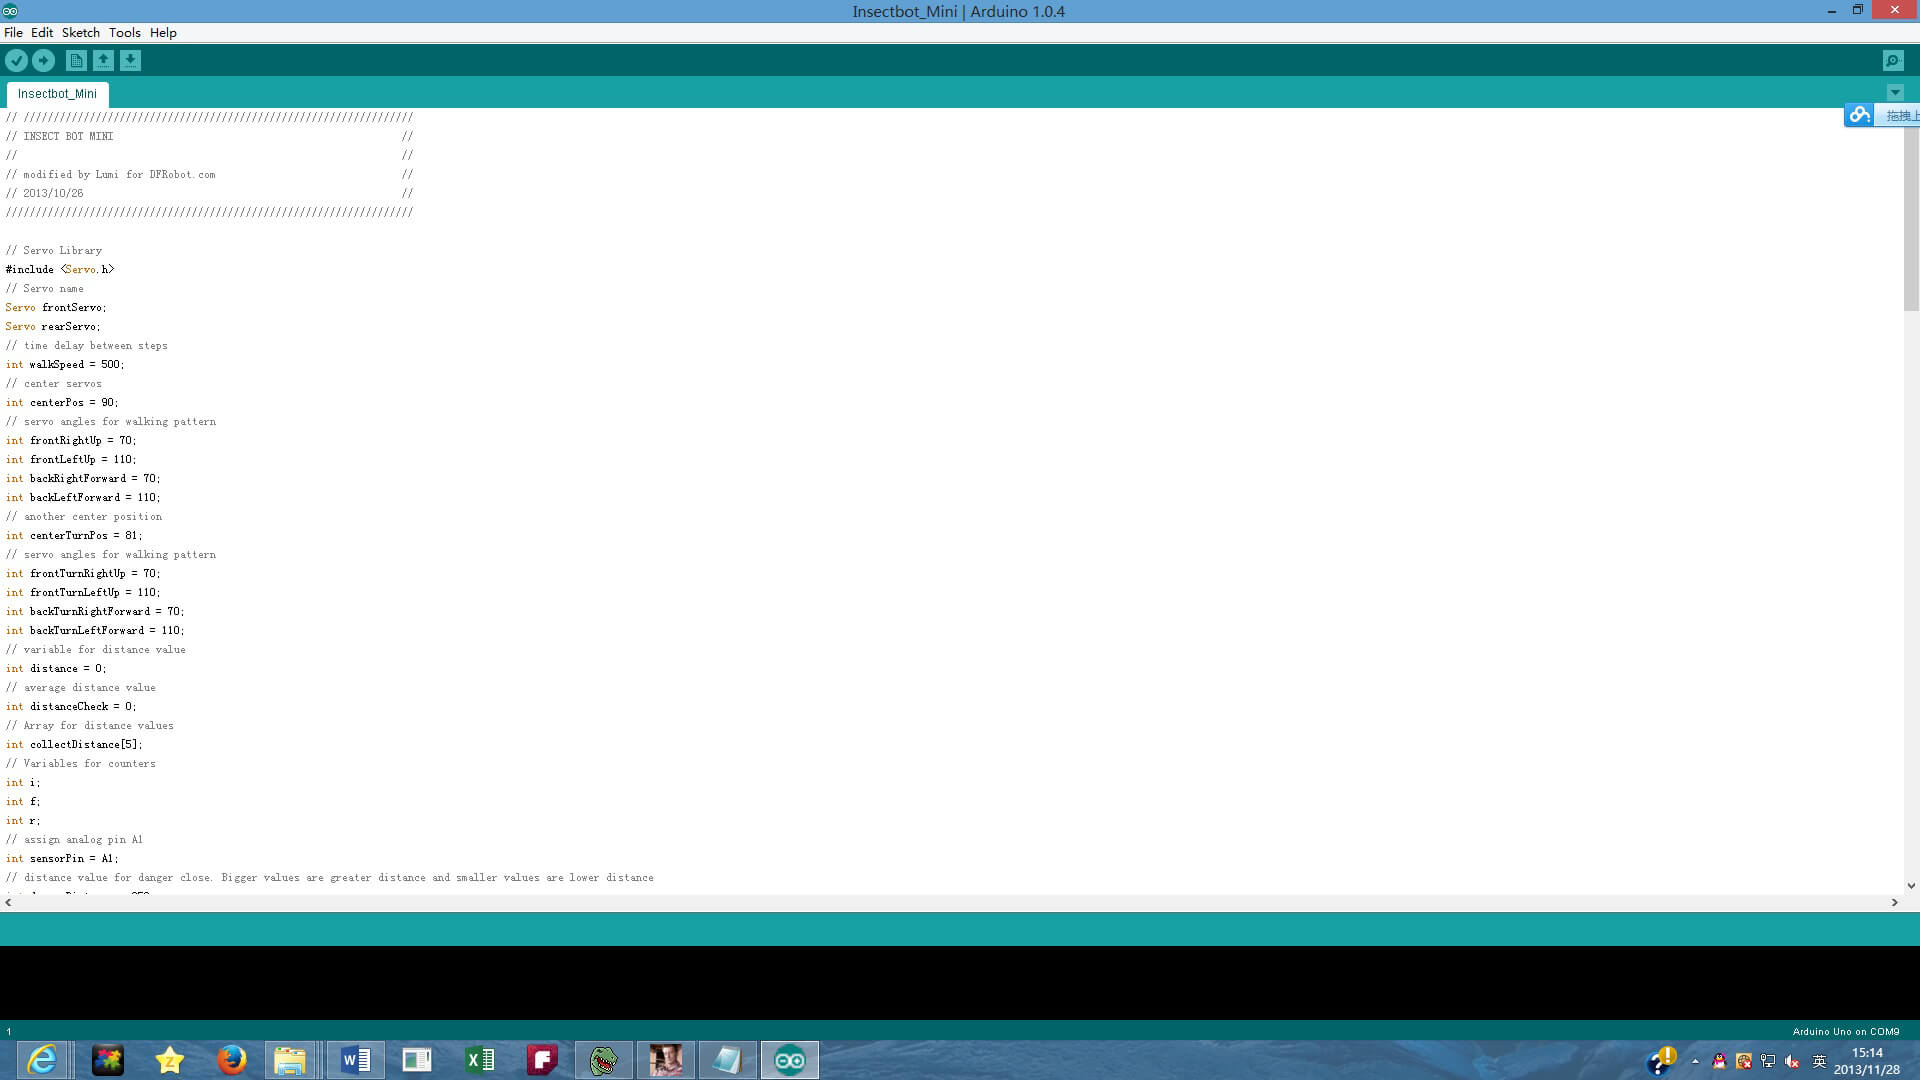Click the vertical scrollbar thumb in editor
The image size is (1920, 1080).
(1911, 220)
